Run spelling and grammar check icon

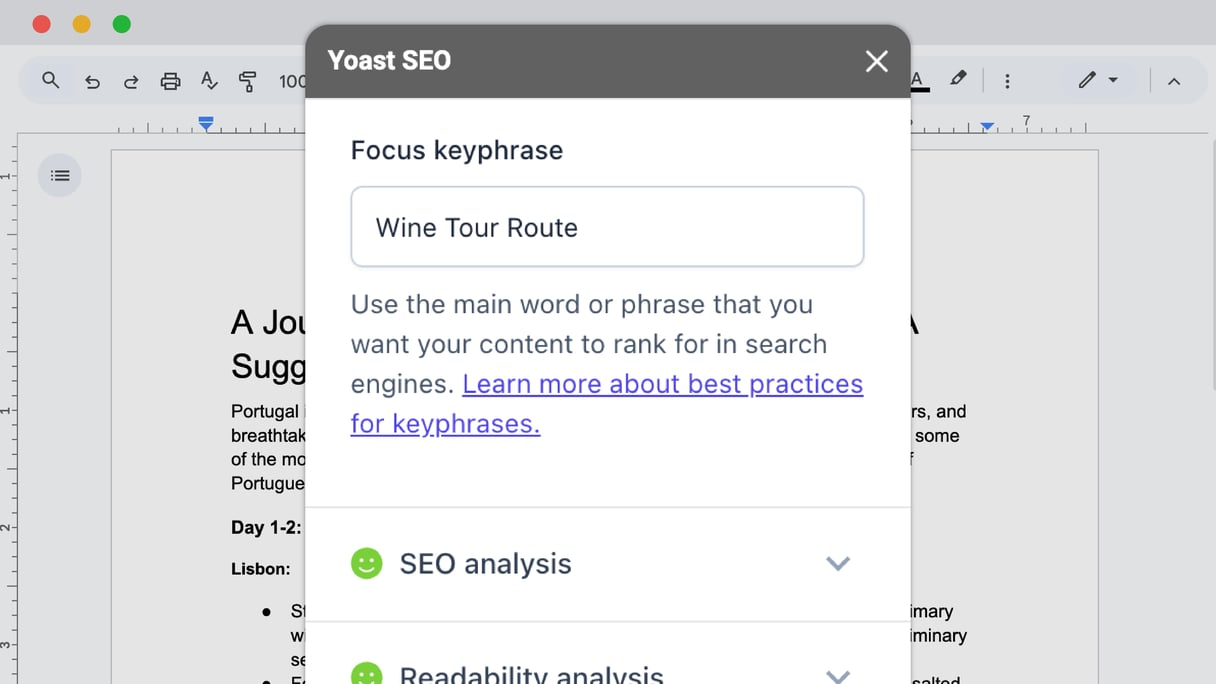pos(209,81)
